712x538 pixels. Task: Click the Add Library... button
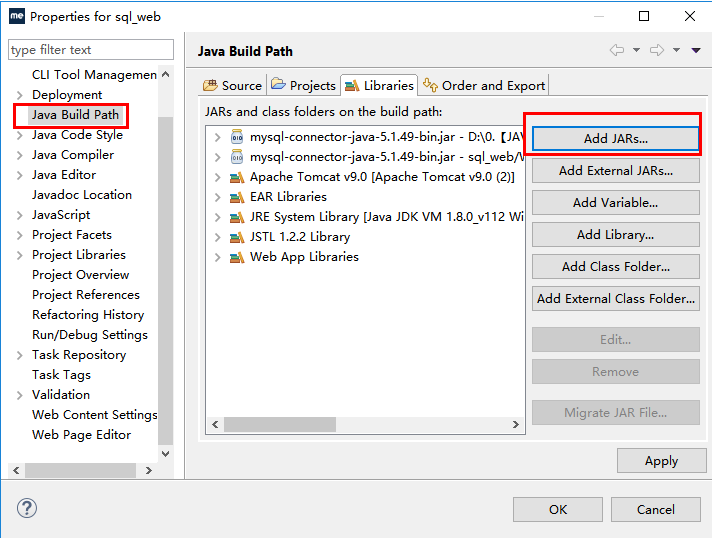615,235
